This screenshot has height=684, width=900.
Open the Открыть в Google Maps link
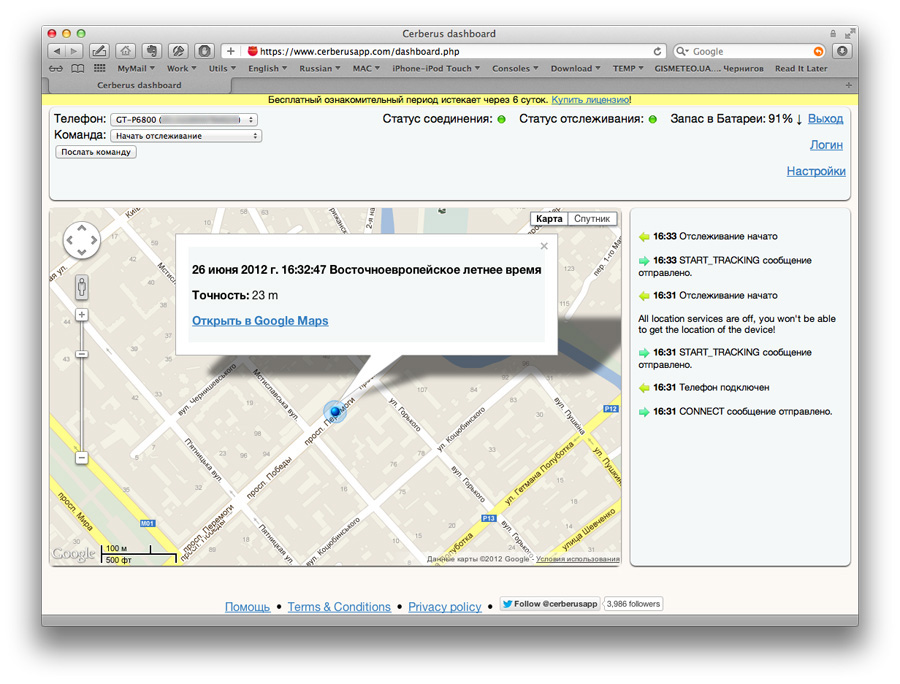click(x=260, y=321)
